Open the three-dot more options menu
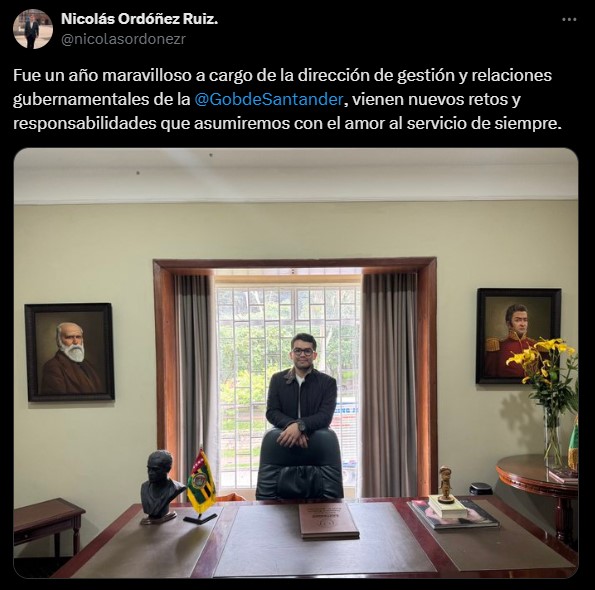This screenshot has height=590, width=595. 569,20
